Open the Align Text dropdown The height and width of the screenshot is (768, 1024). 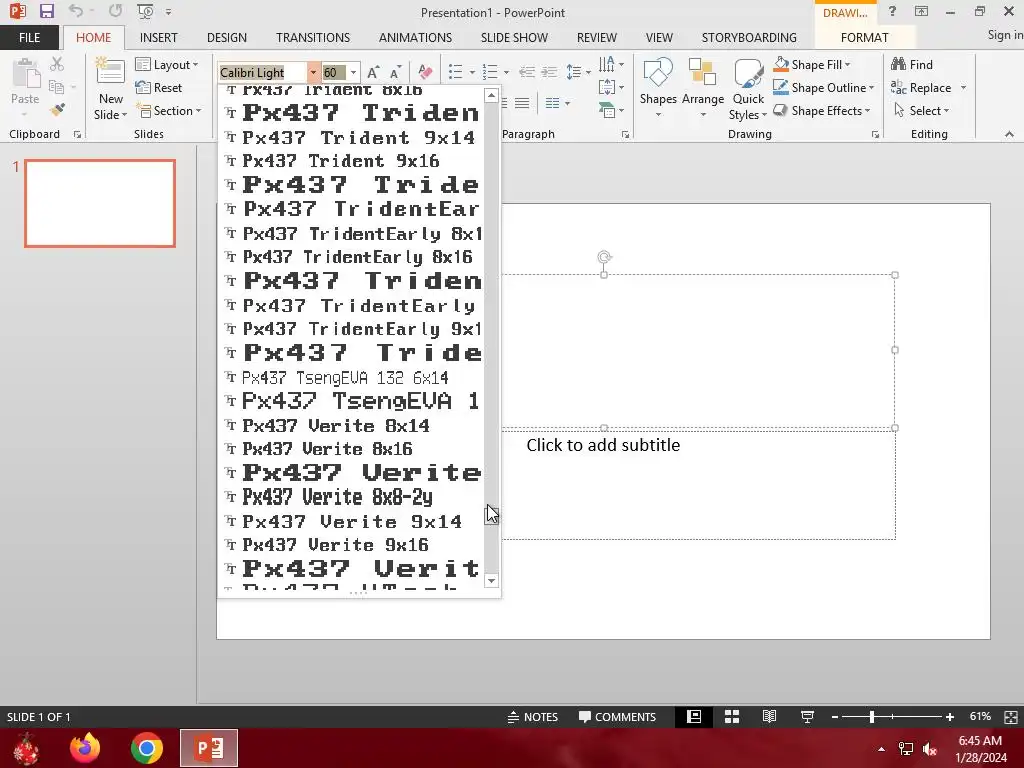click(x=611, y=87)
